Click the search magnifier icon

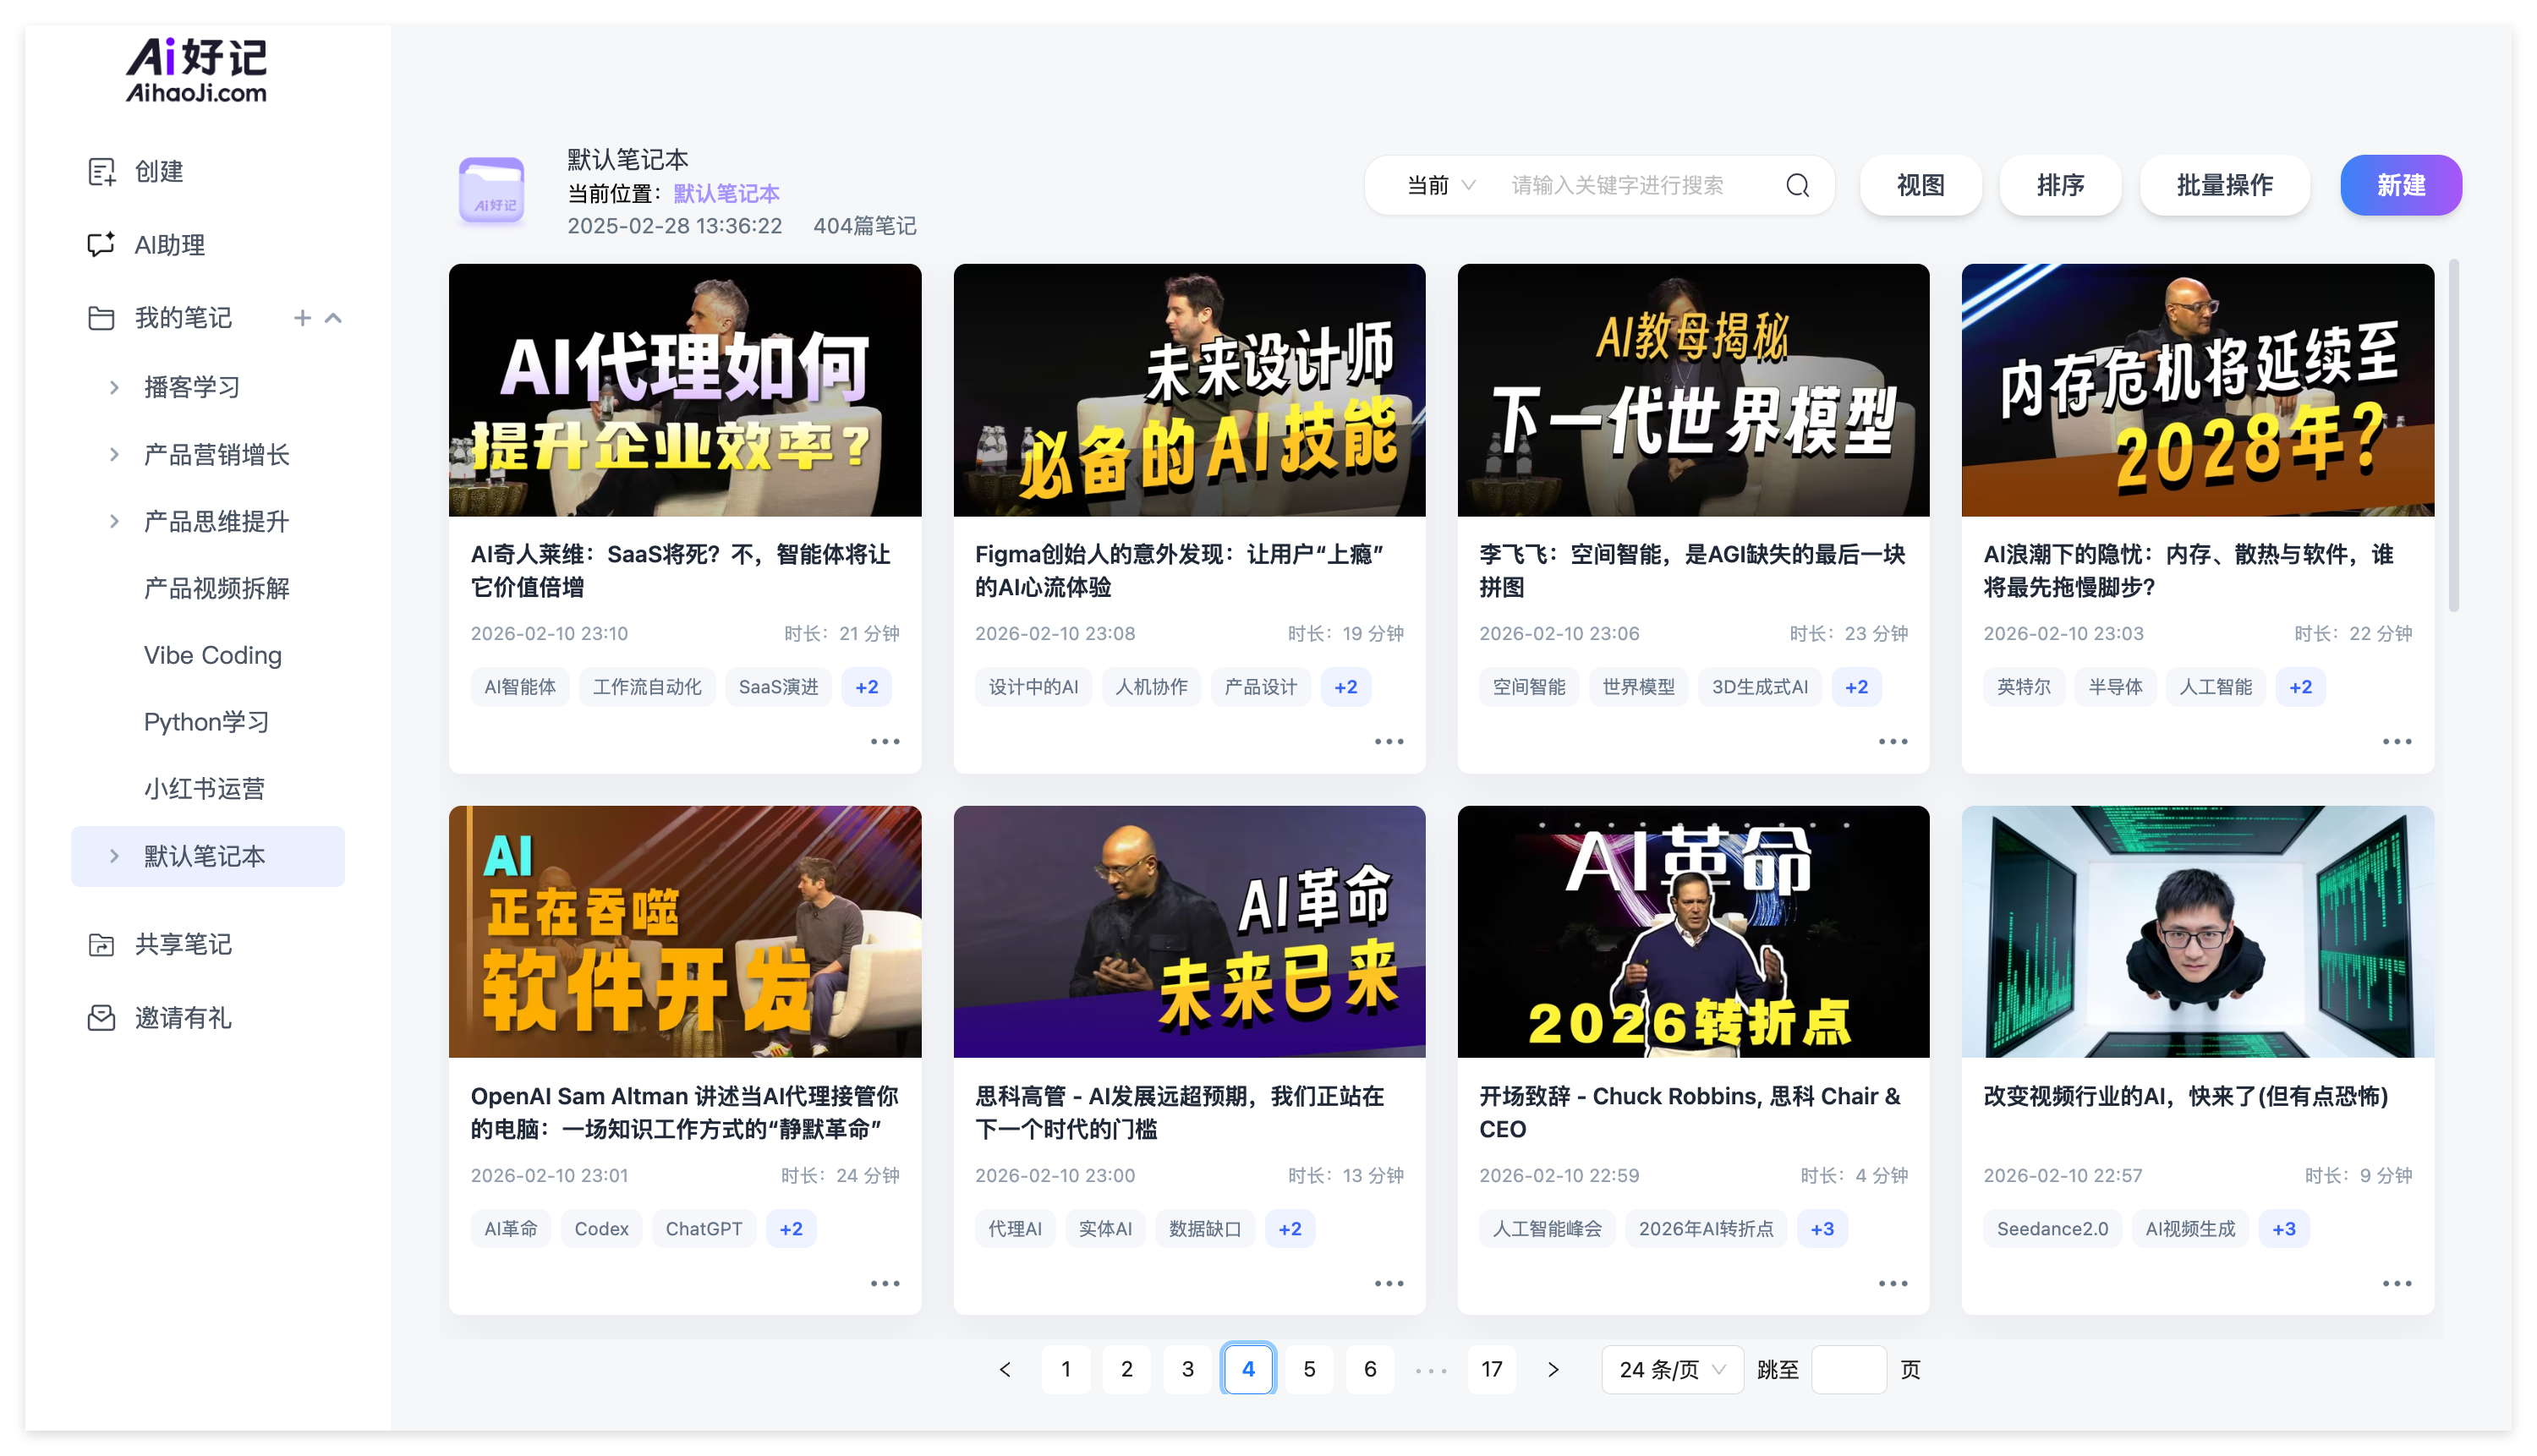point(1797,185)
